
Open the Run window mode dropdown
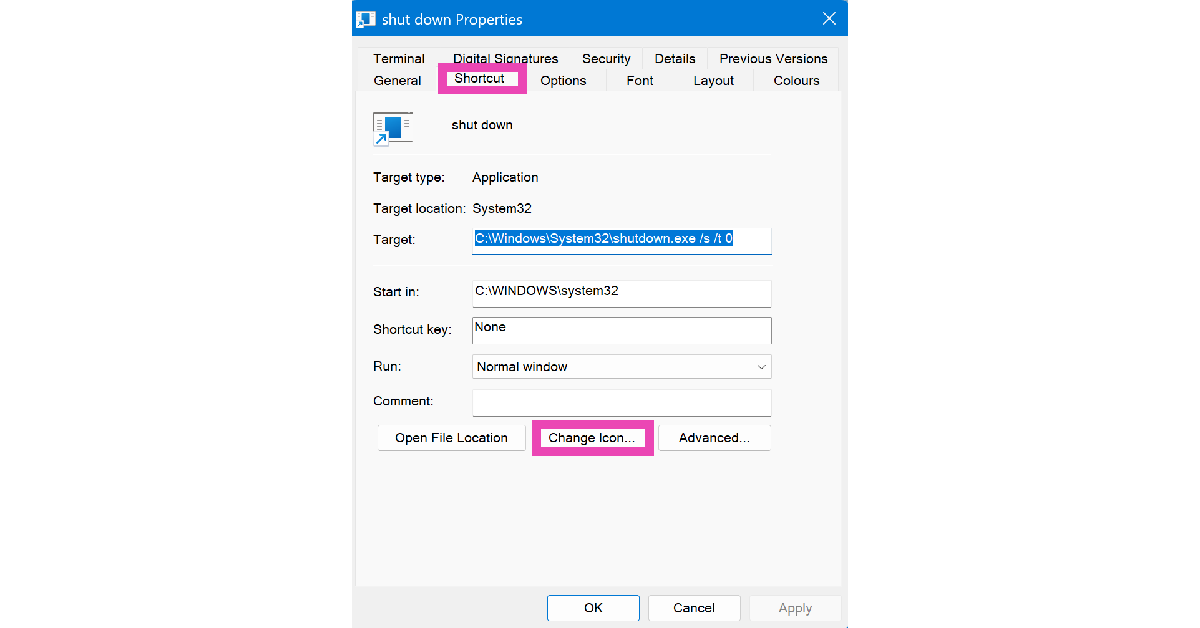tap(621, 367)
